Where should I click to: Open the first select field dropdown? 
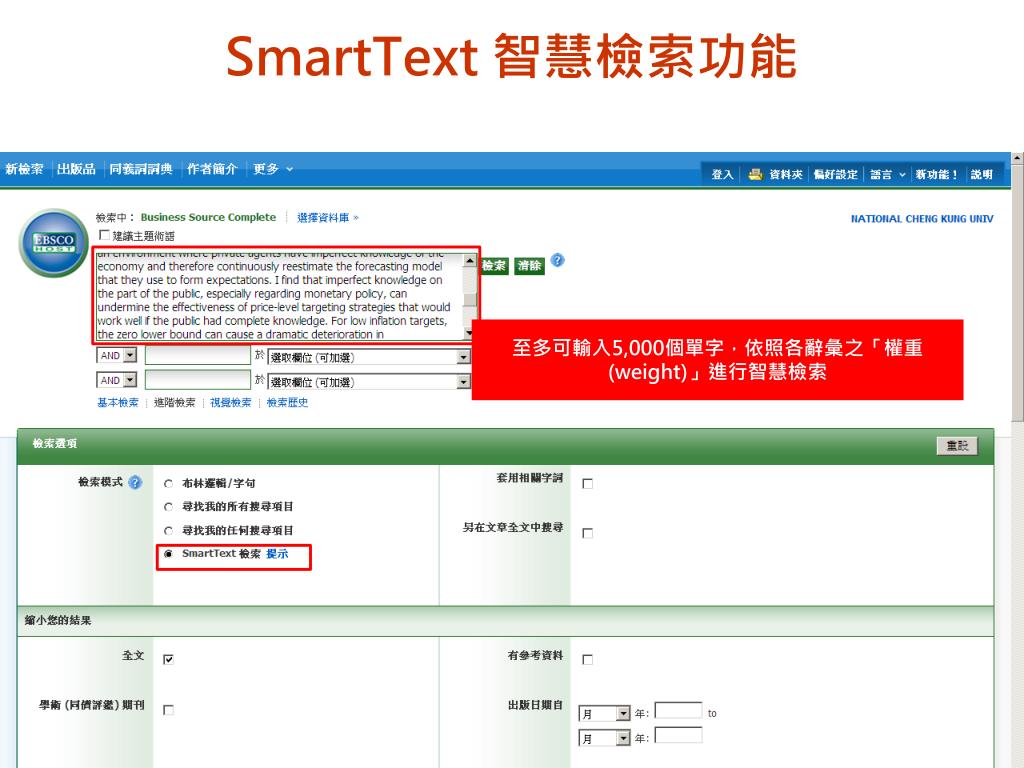369,357
